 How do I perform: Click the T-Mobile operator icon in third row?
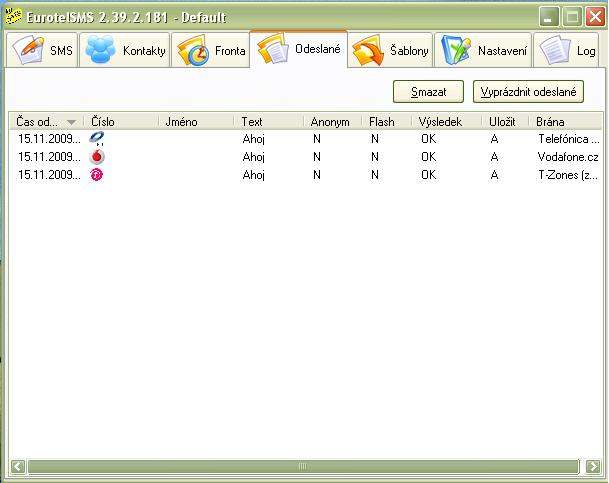tap(96, 175)
